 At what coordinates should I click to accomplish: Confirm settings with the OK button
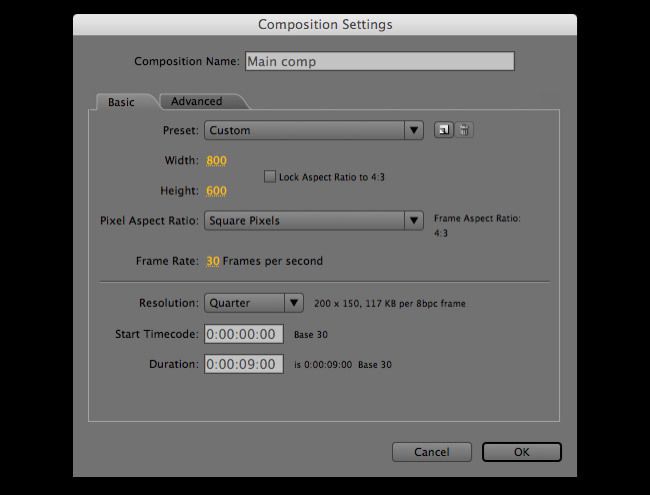pyautogui.click(x=521, y=451)
